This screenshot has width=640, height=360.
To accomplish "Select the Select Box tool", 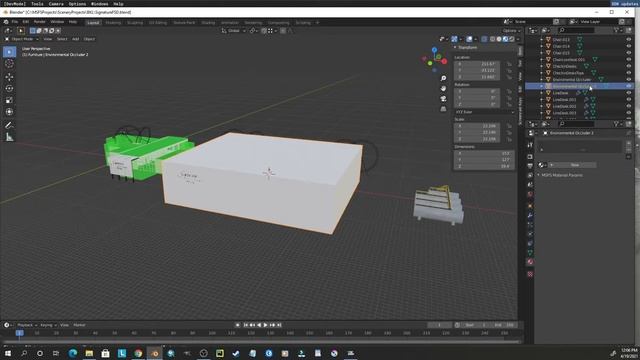I will [9, 52].
